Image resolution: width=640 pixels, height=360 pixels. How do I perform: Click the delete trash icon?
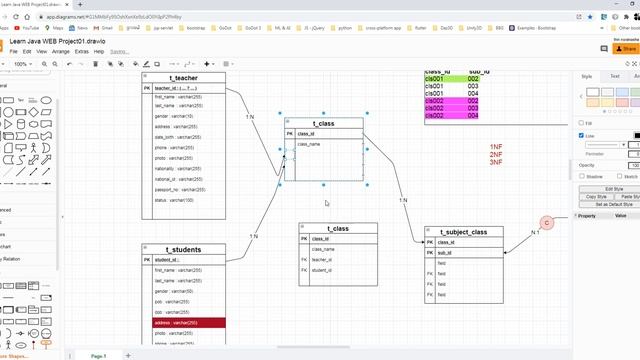click(x=96, y=64)
